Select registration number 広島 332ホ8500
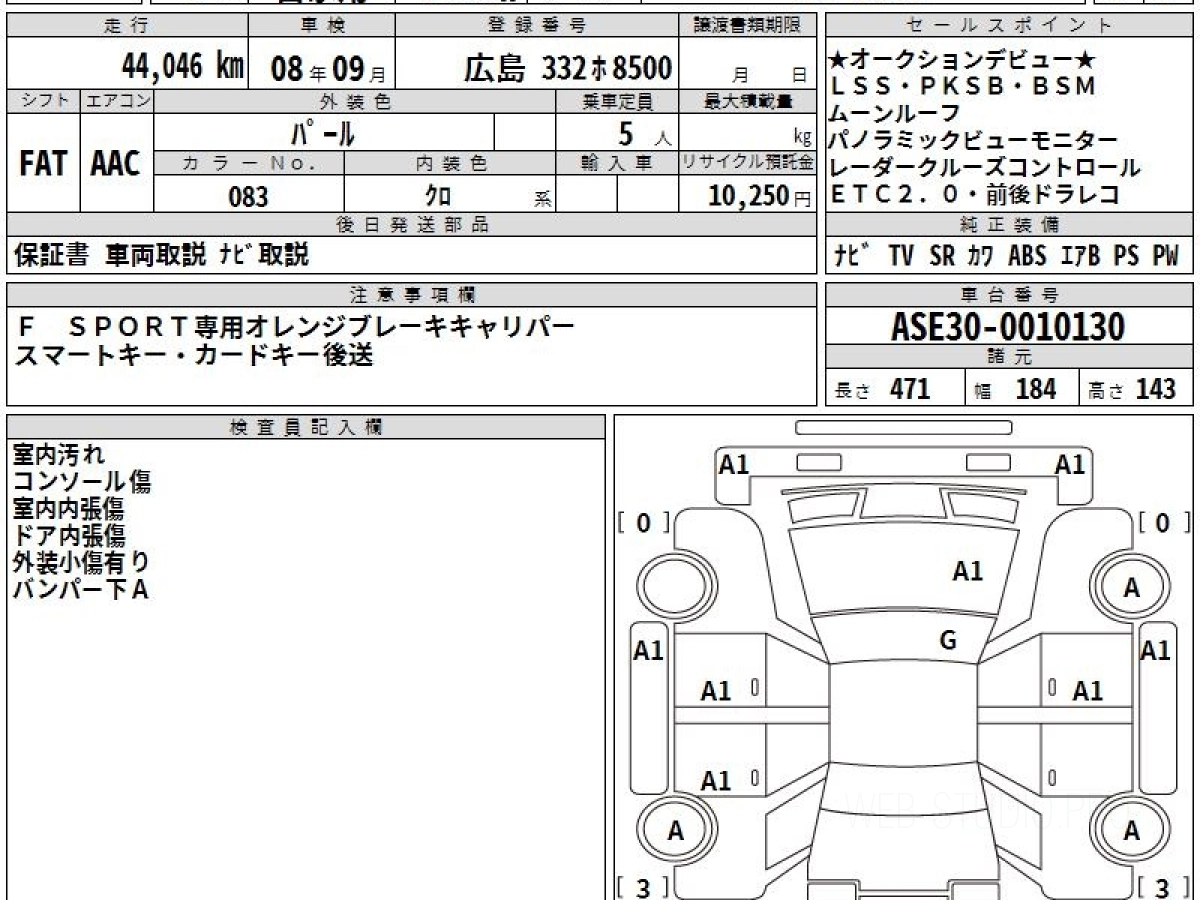Image resolution: width=1200 pixels, height=900 pixels. (567, 68)
